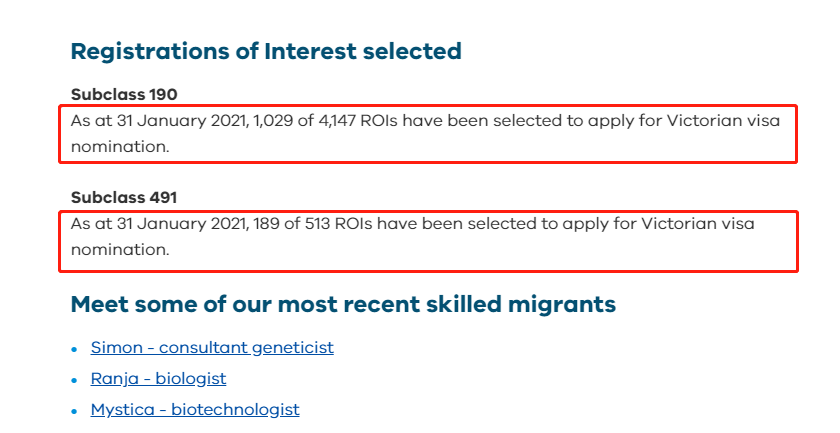Click the Meet some of our most recent skilled migrants heading
The image size is (840, 433).
tap(343, 304)
